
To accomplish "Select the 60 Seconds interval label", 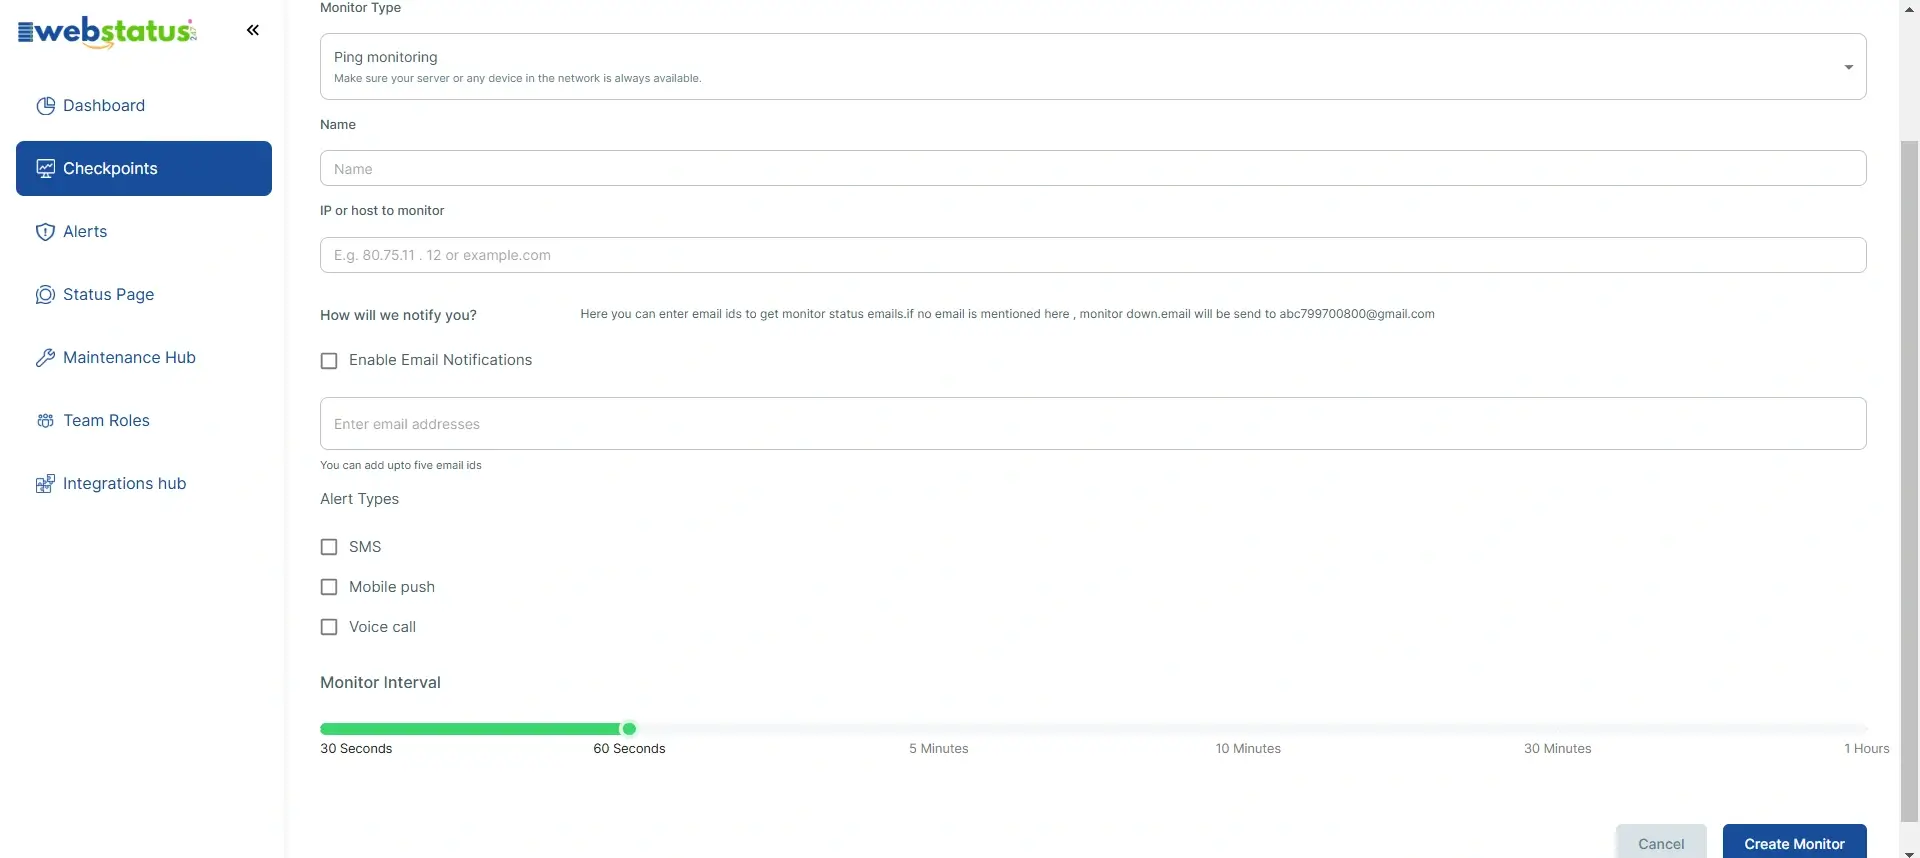I will pos(629,749).
